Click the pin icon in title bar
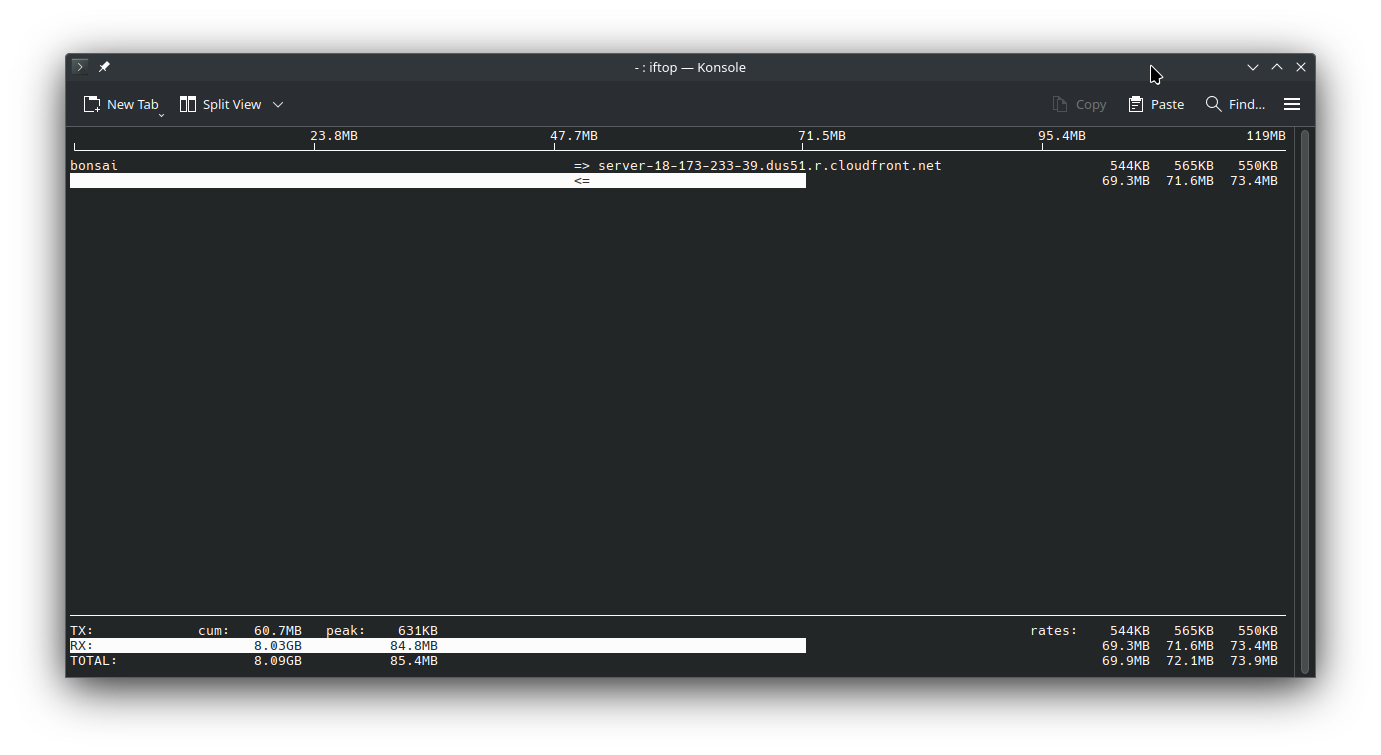Image resolution: width=1381 pixels, height=755 pixels. click(104, 67)
